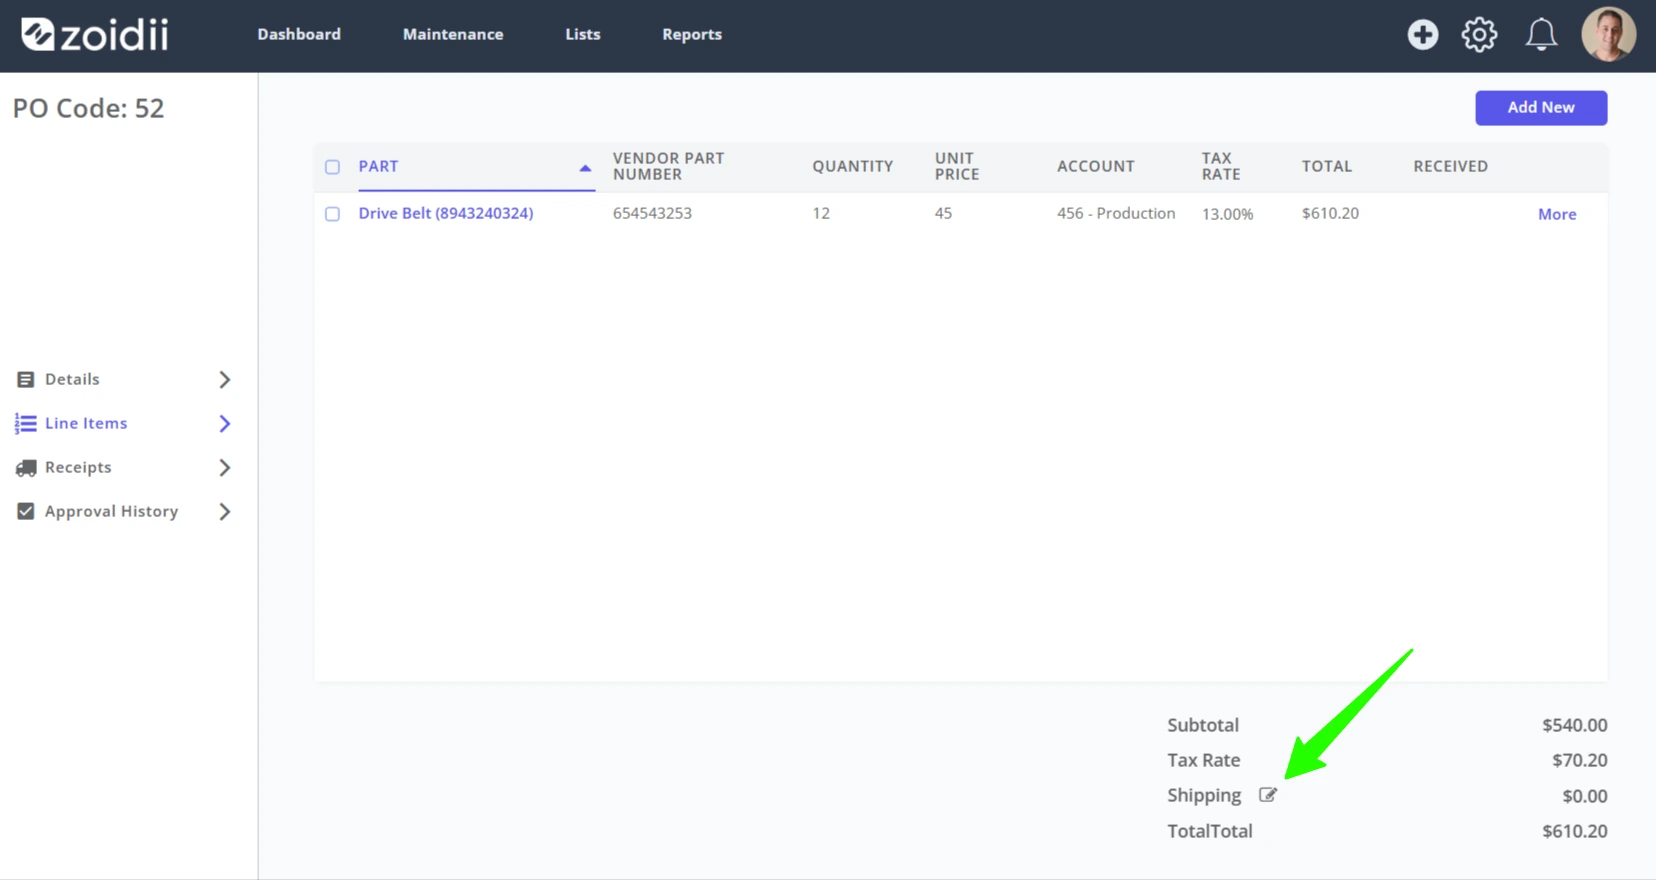Click the Details sidebar icon
The image size is (1656, 880).
[x=26, y=380]
